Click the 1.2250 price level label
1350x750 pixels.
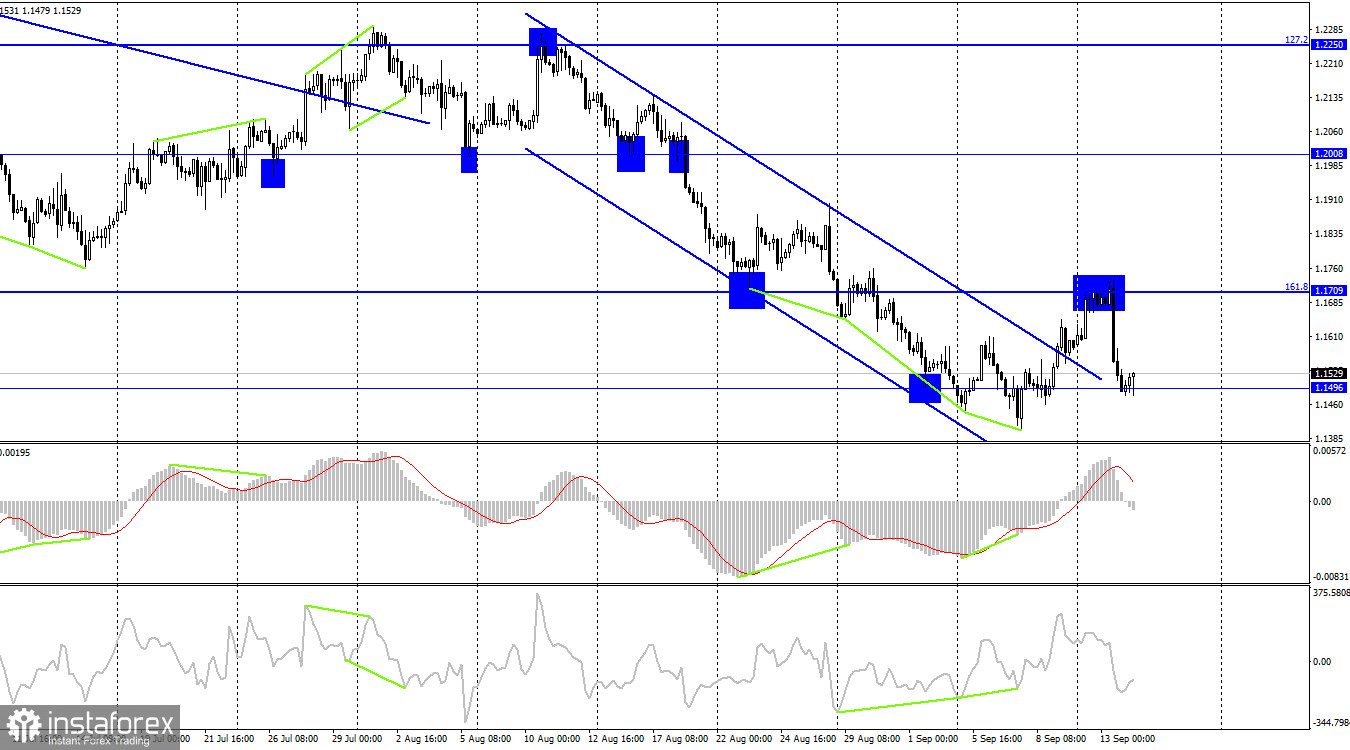[1329, 45]
